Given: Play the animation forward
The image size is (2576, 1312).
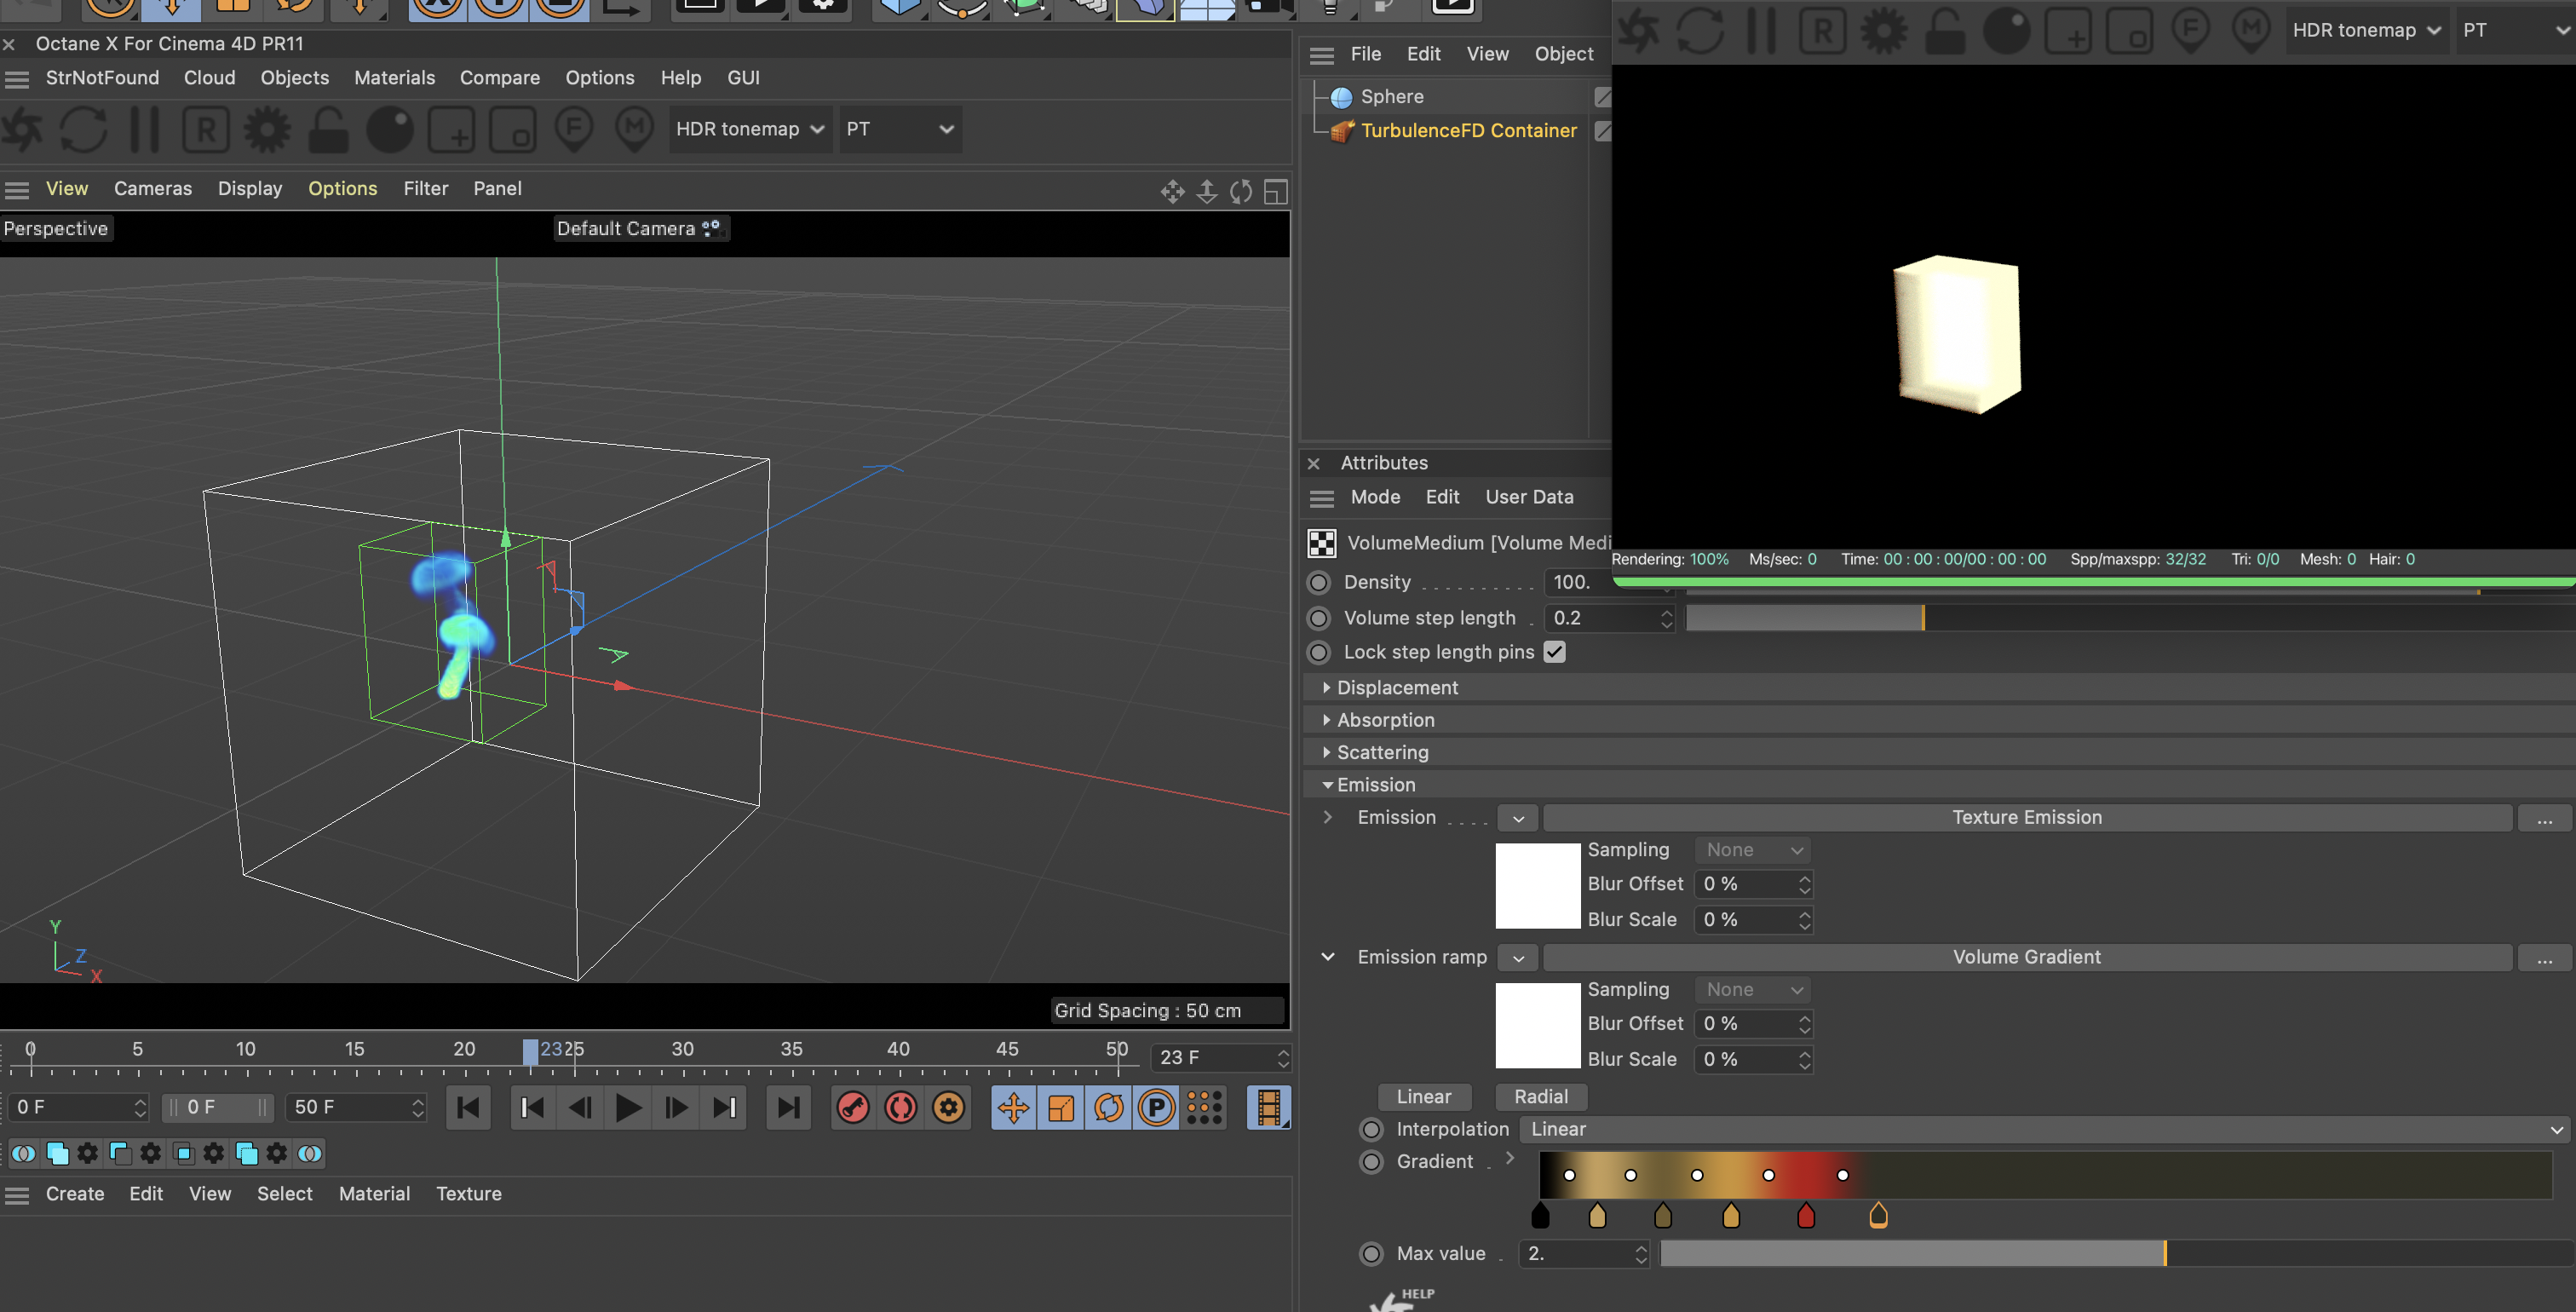Looking at the screenshot, I should click(628, 1107).
